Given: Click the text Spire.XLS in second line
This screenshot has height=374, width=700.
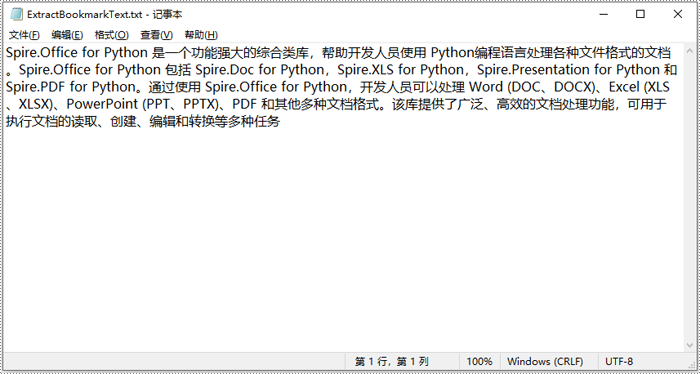Looking at the screenshot, I should tap(365, 70).
